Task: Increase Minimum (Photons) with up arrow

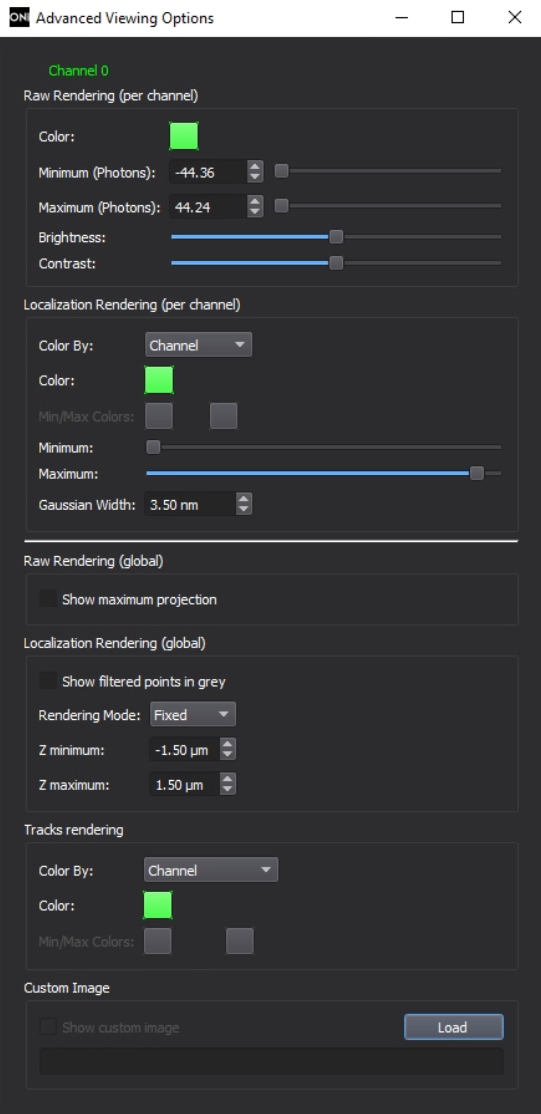Action: pos(255,166)
